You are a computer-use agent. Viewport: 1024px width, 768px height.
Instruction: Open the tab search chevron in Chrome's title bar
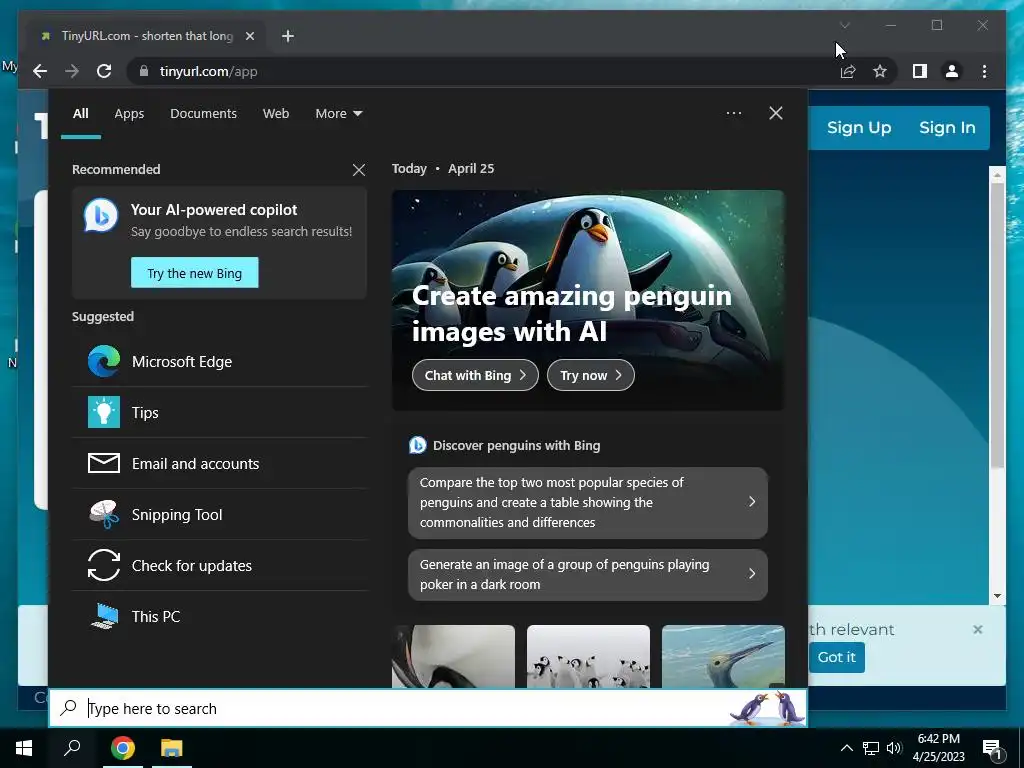[x=844, y=25]
